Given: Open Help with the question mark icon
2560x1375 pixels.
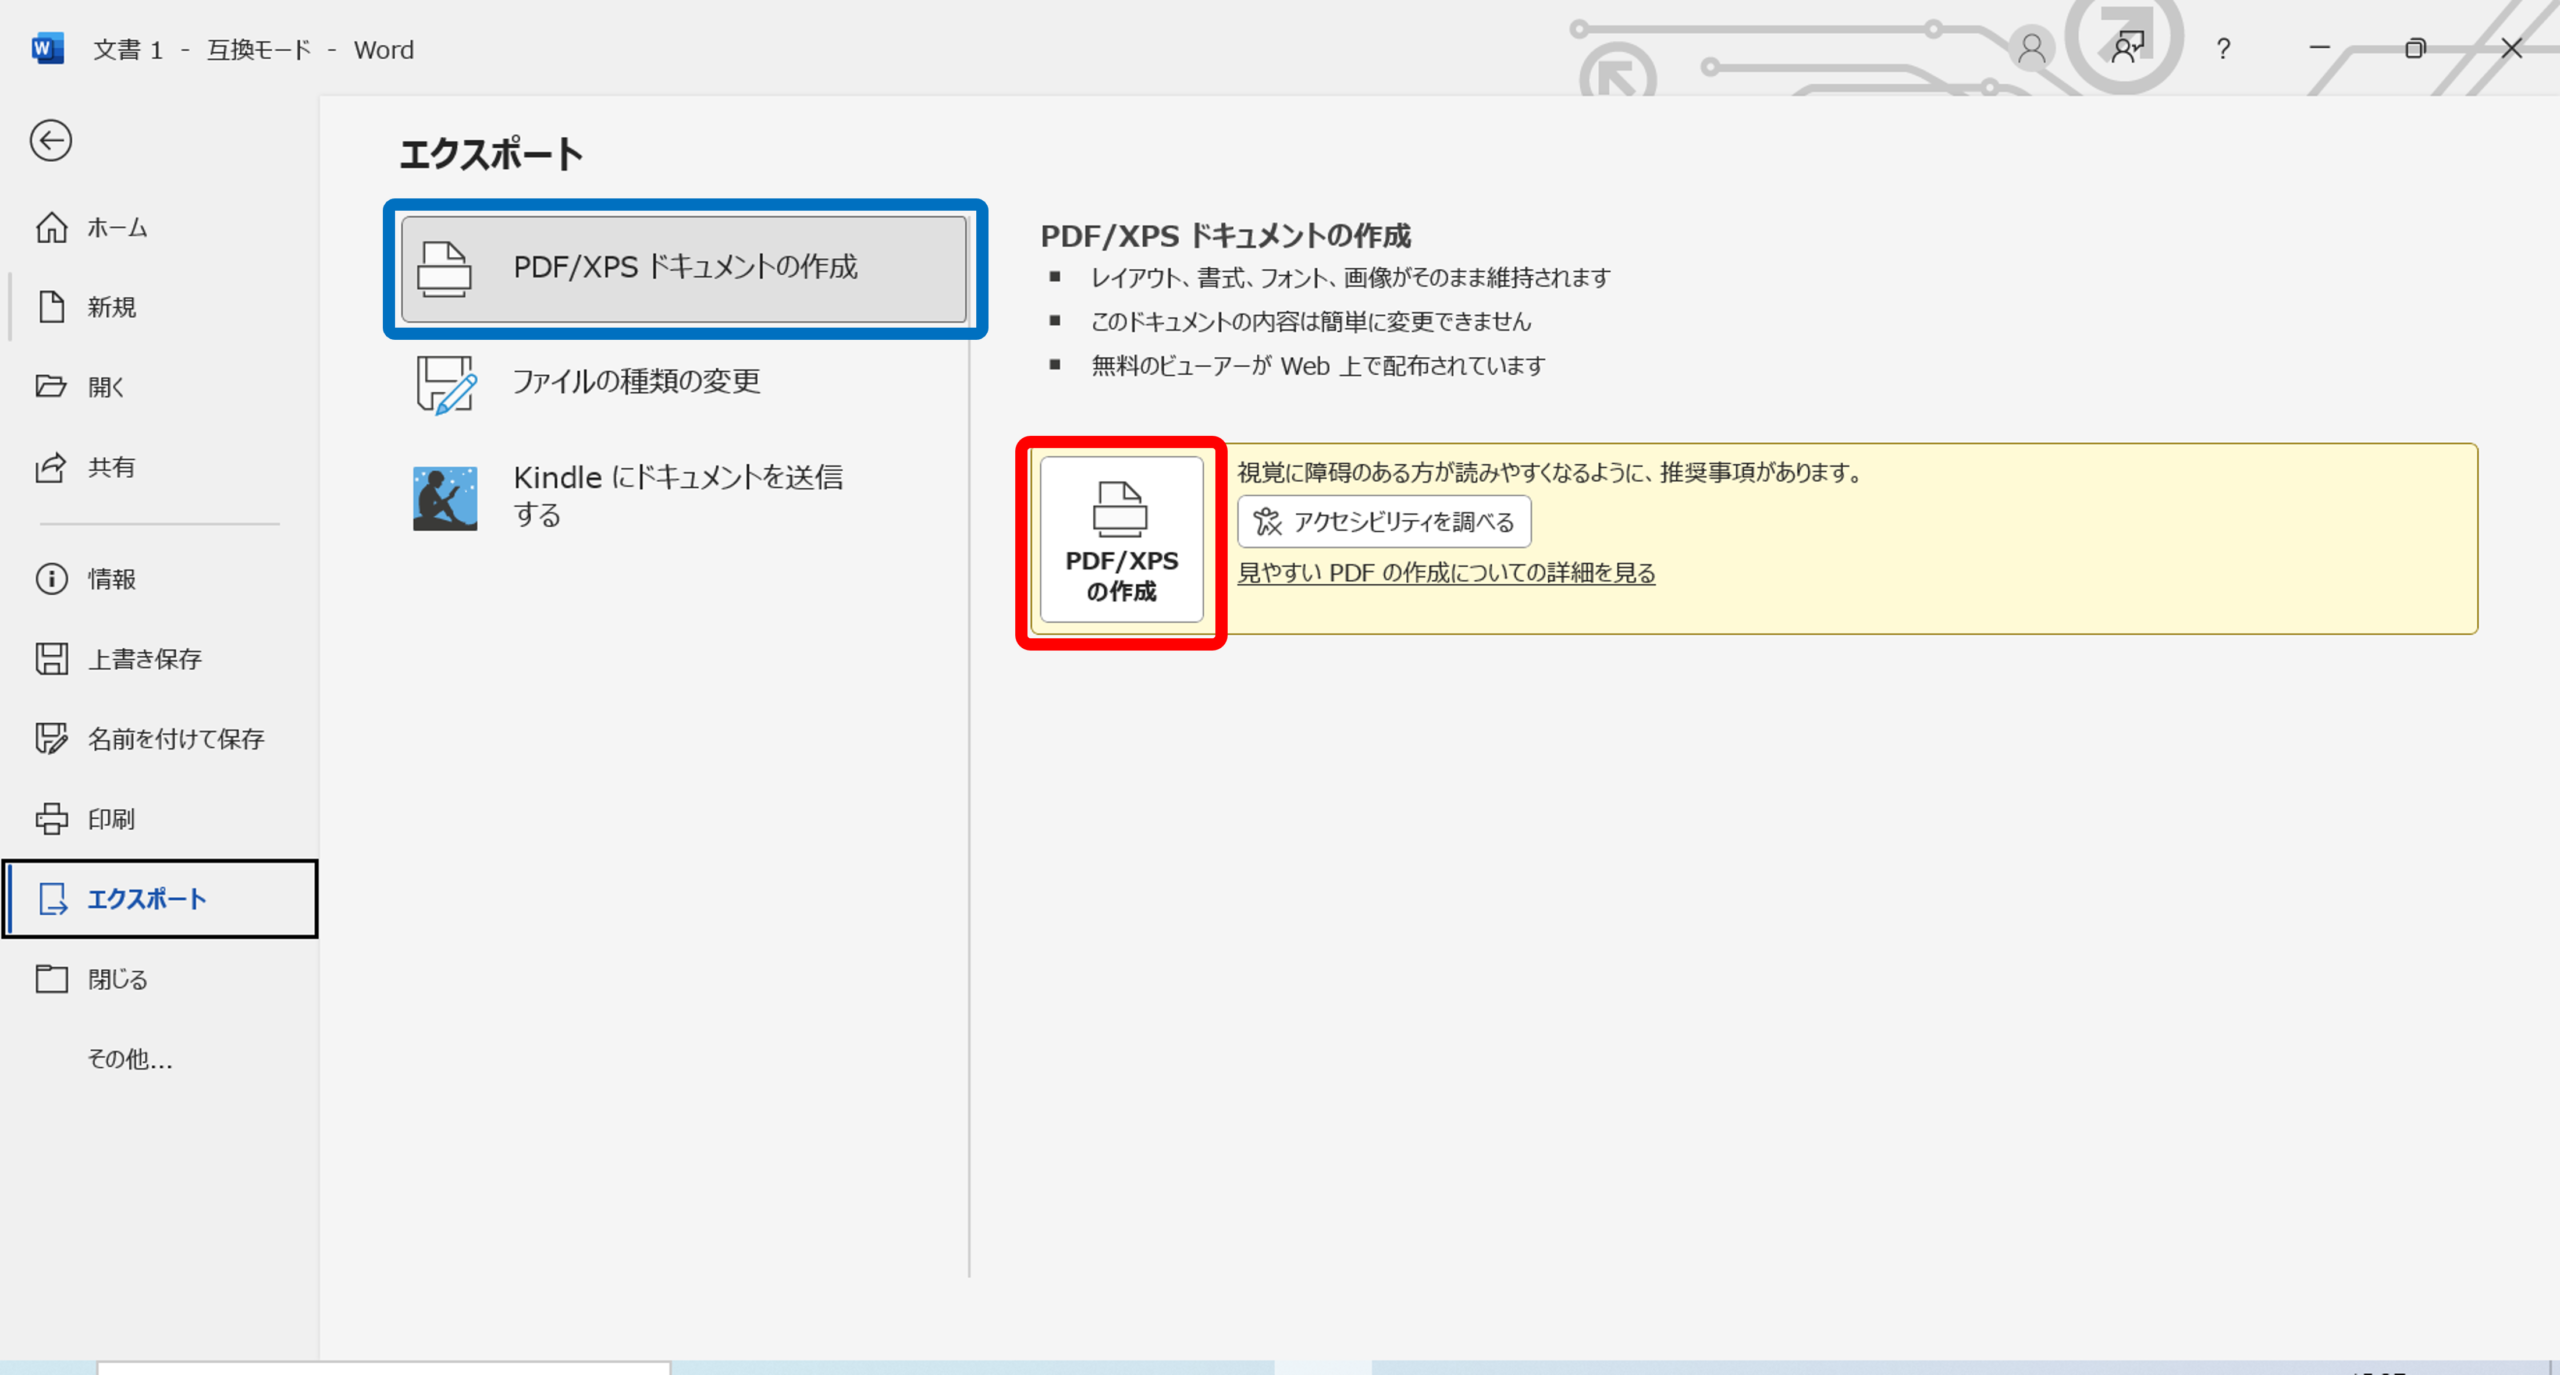Looking at the screenshot, I should click(x=2223, y=49).
